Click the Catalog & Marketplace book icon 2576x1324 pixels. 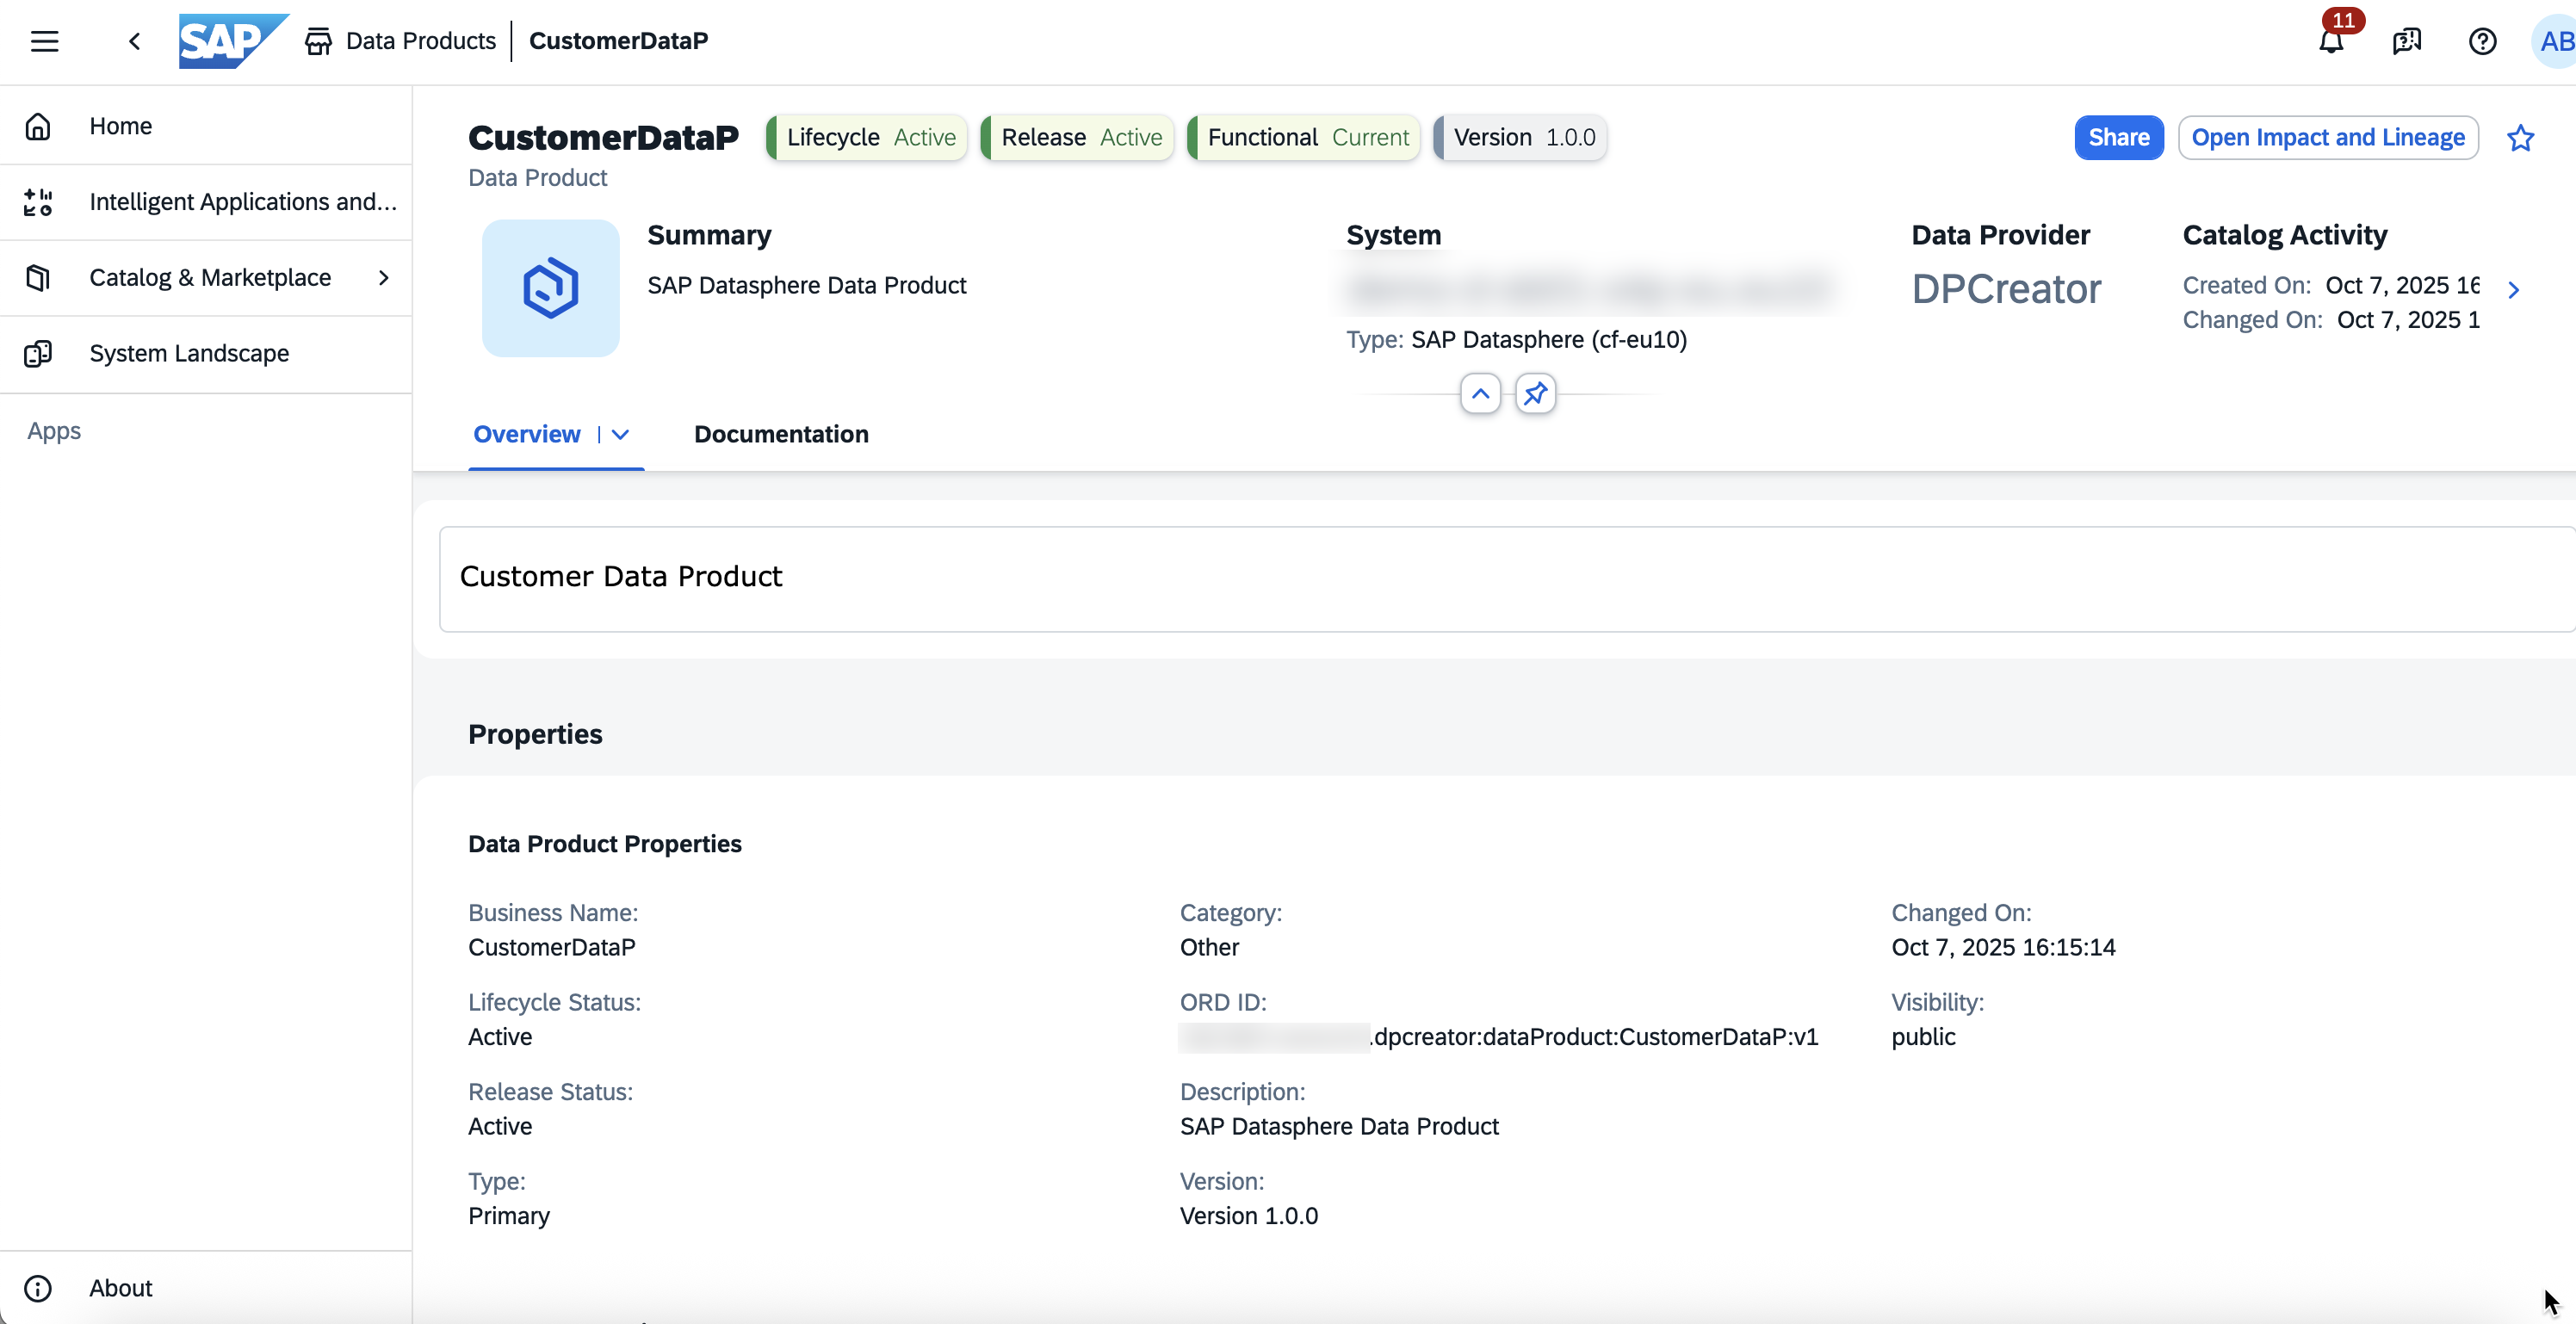point(38,278)
